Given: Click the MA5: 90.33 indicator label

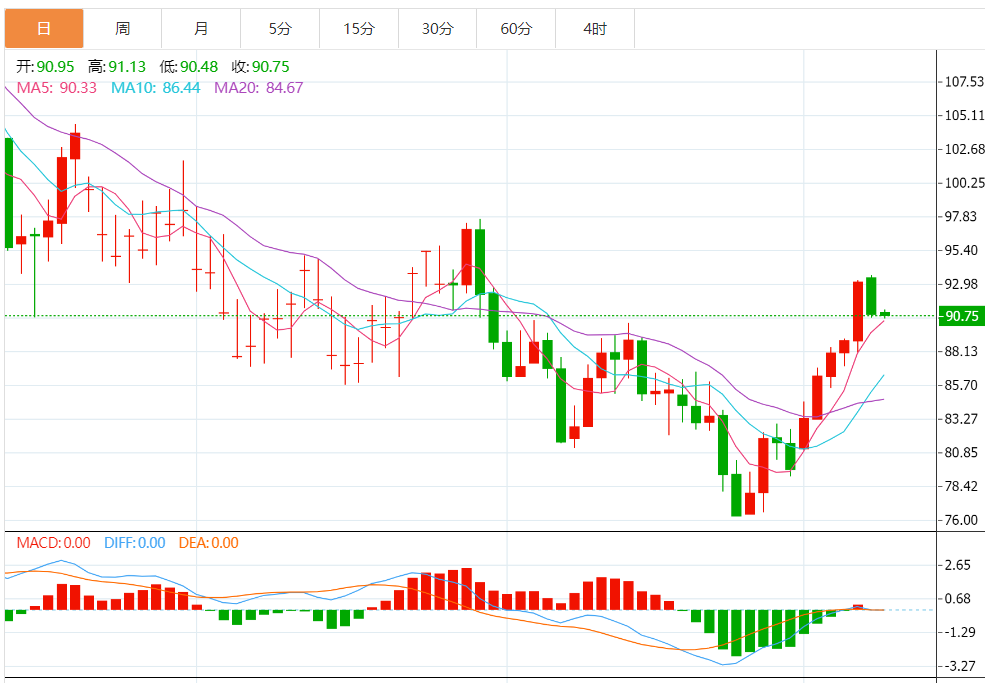Looking at the screenshot, I should 57,87.
